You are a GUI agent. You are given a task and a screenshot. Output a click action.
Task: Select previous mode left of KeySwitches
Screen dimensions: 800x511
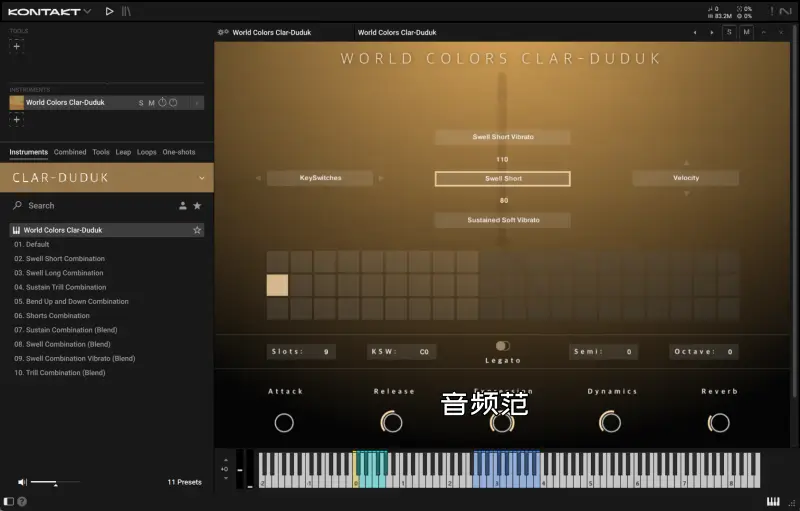click(258, 178)
